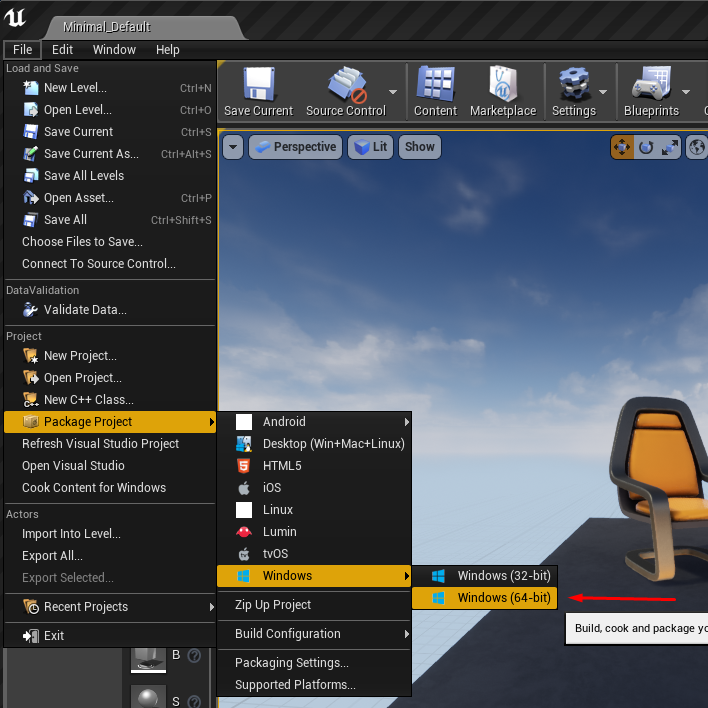Select the rotate gizmo mode icon
The width and height of the screenshot is (708, 708).
click(x=646, y=147)
